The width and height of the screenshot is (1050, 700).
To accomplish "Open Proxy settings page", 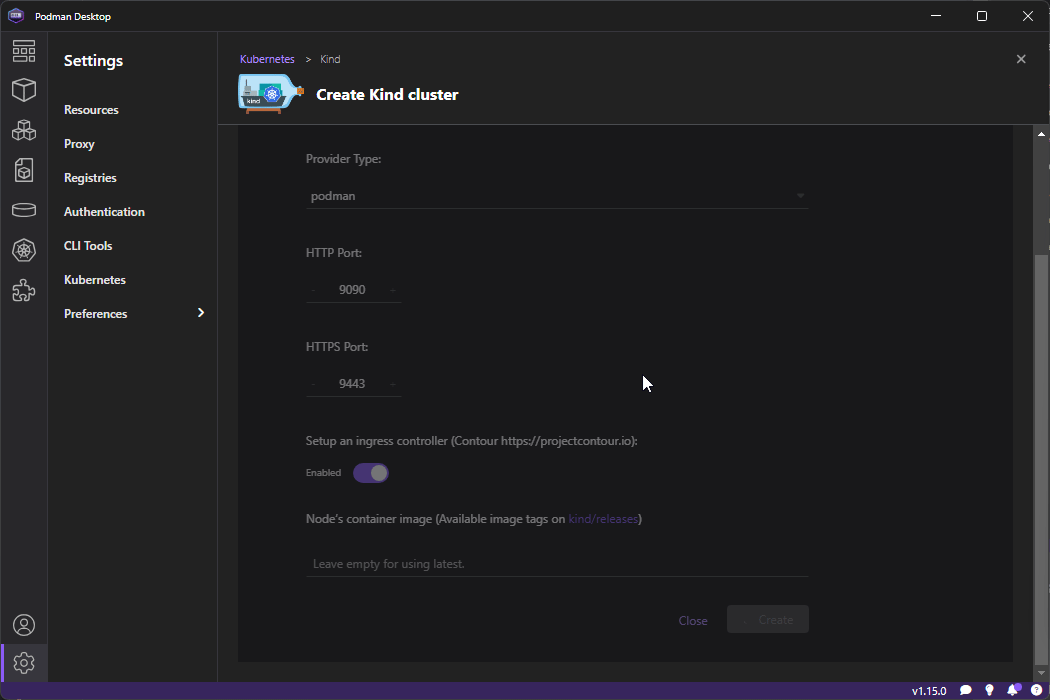I will 79,144.
